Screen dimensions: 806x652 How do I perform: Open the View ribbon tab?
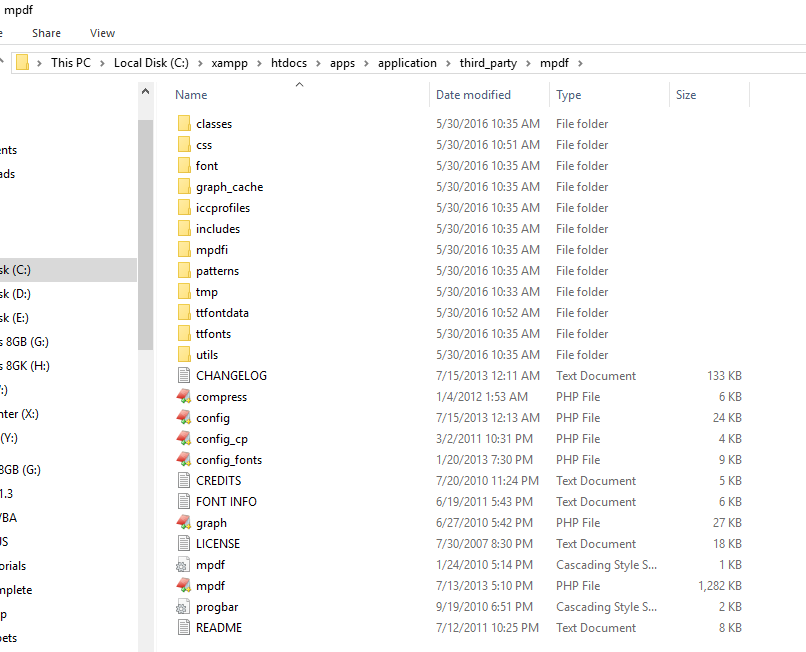[102, 33]
